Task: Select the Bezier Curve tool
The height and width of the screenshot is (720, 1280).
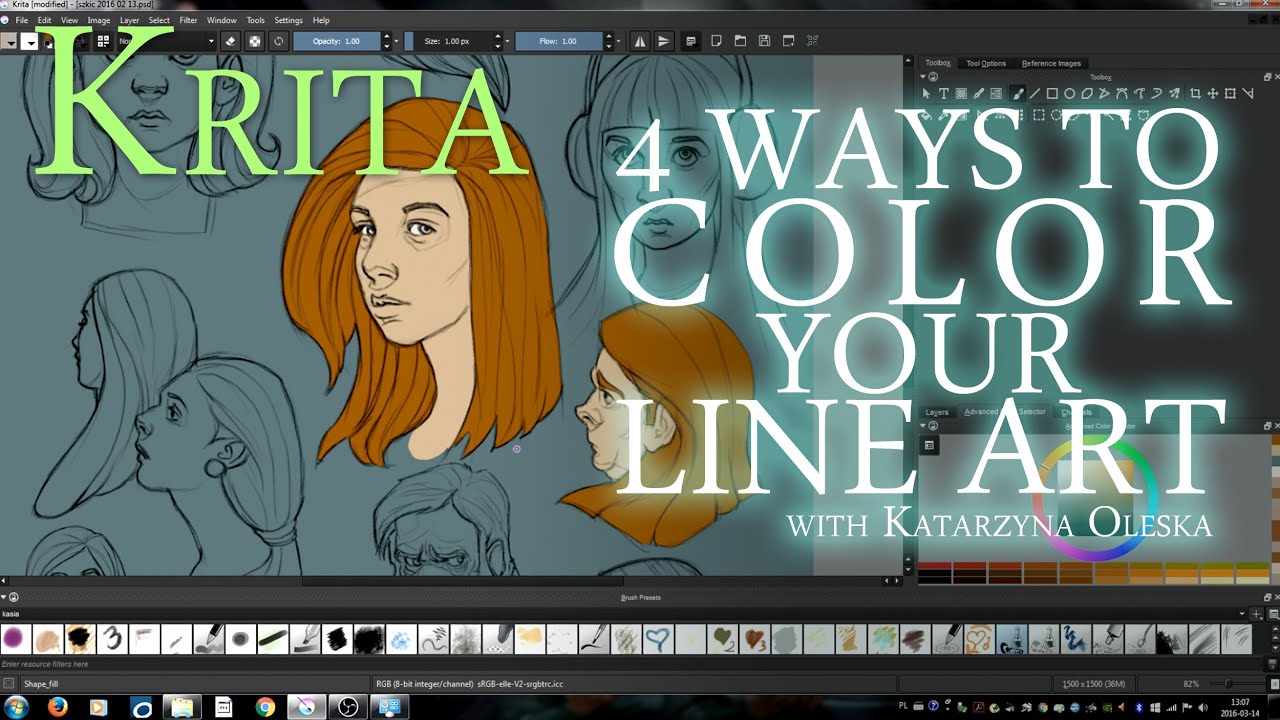Action: pyautogui.click(x=1122, y=93)
